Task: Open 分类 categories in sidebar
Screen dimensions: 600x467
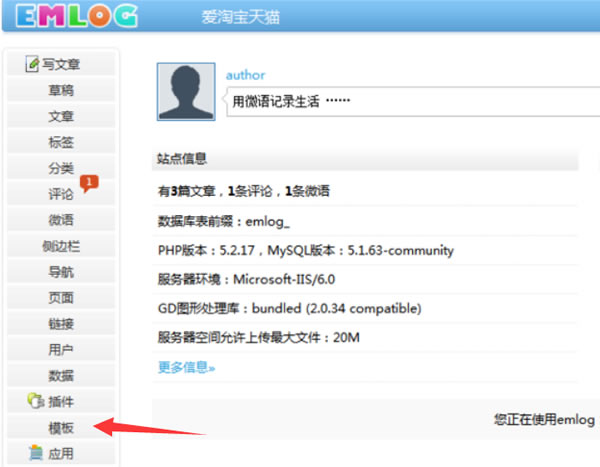Action: pos(61,168)
